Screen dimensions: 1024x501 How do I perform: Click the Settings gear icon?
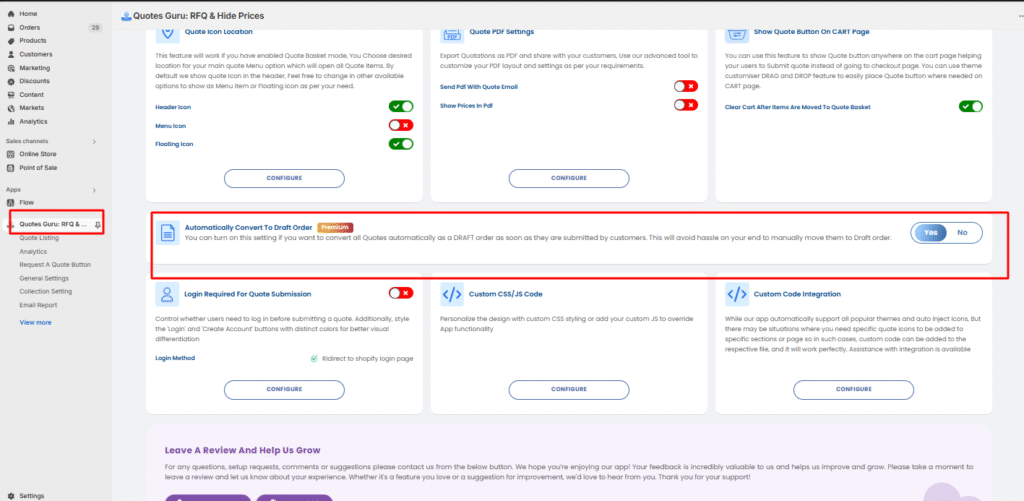11,496
